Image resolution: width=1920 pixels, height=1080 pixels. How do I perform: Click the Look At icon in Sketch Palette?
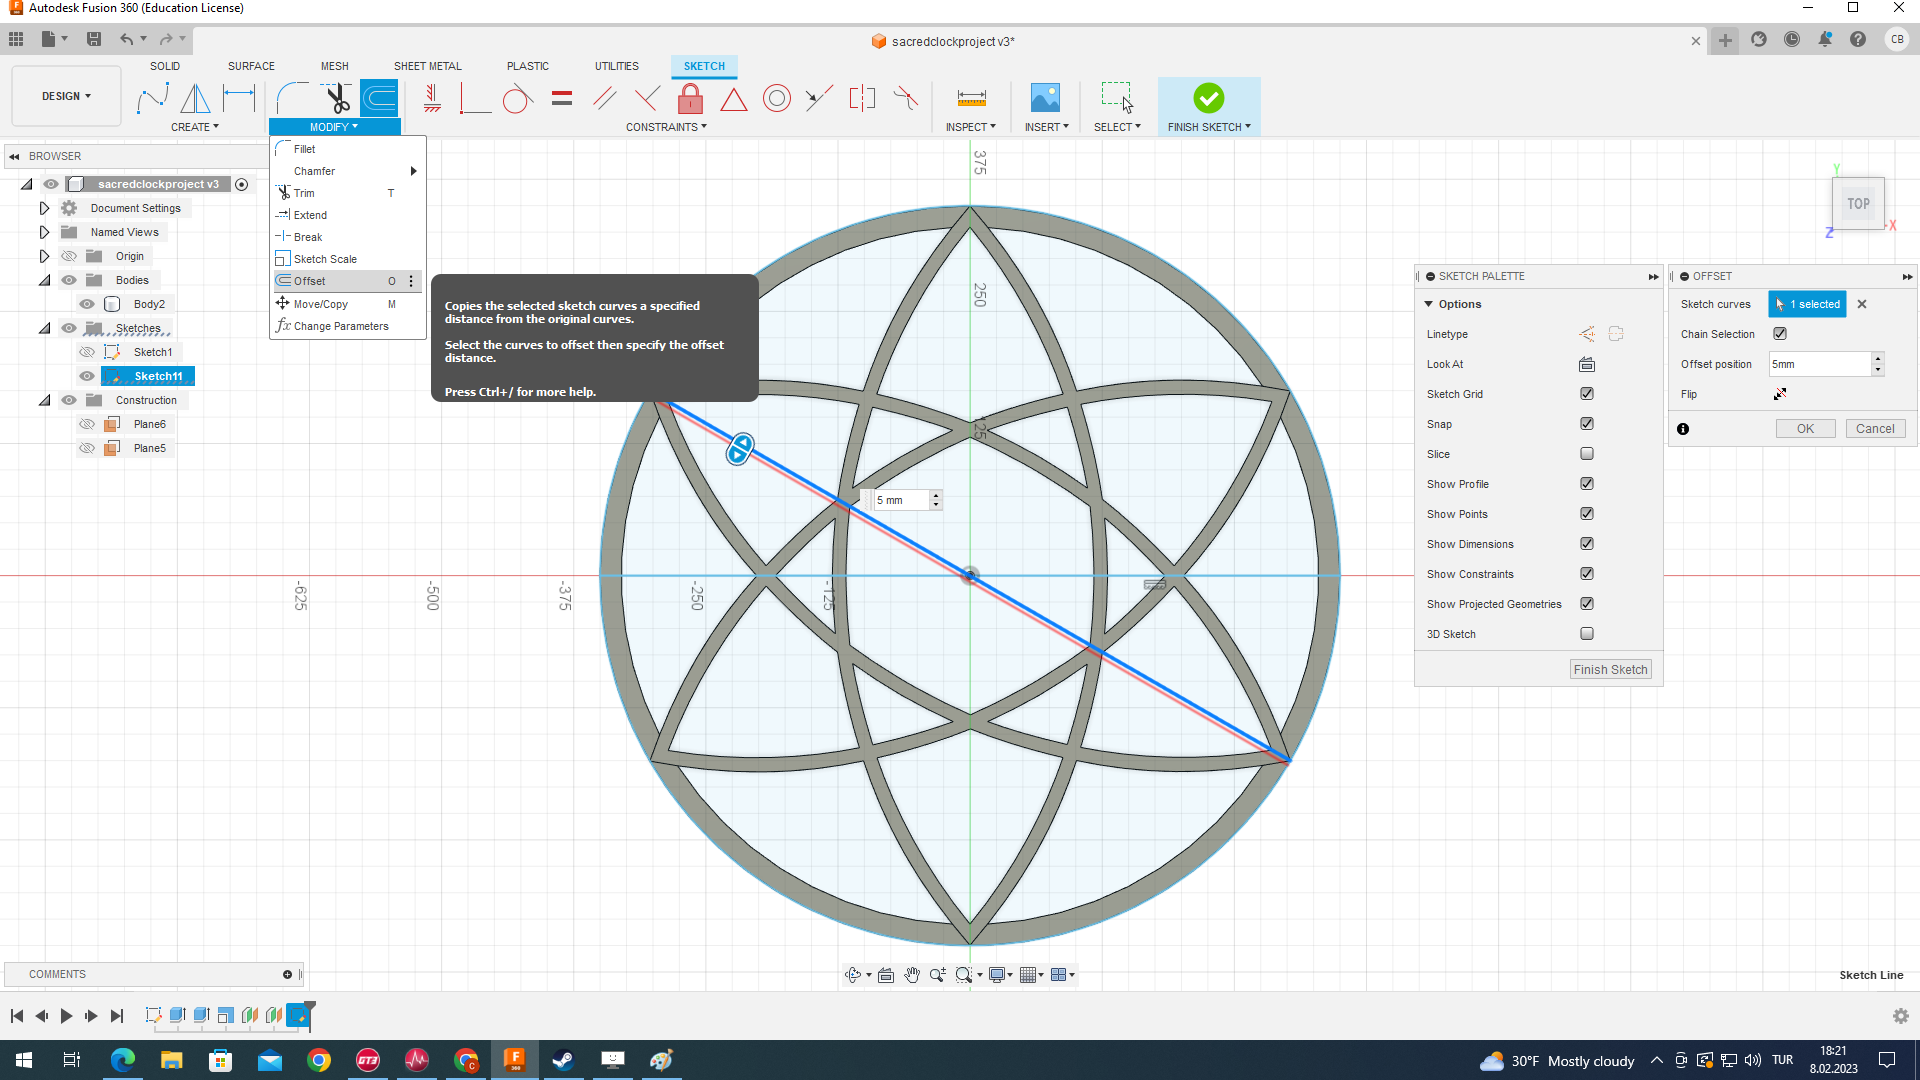click(1587, 364)
